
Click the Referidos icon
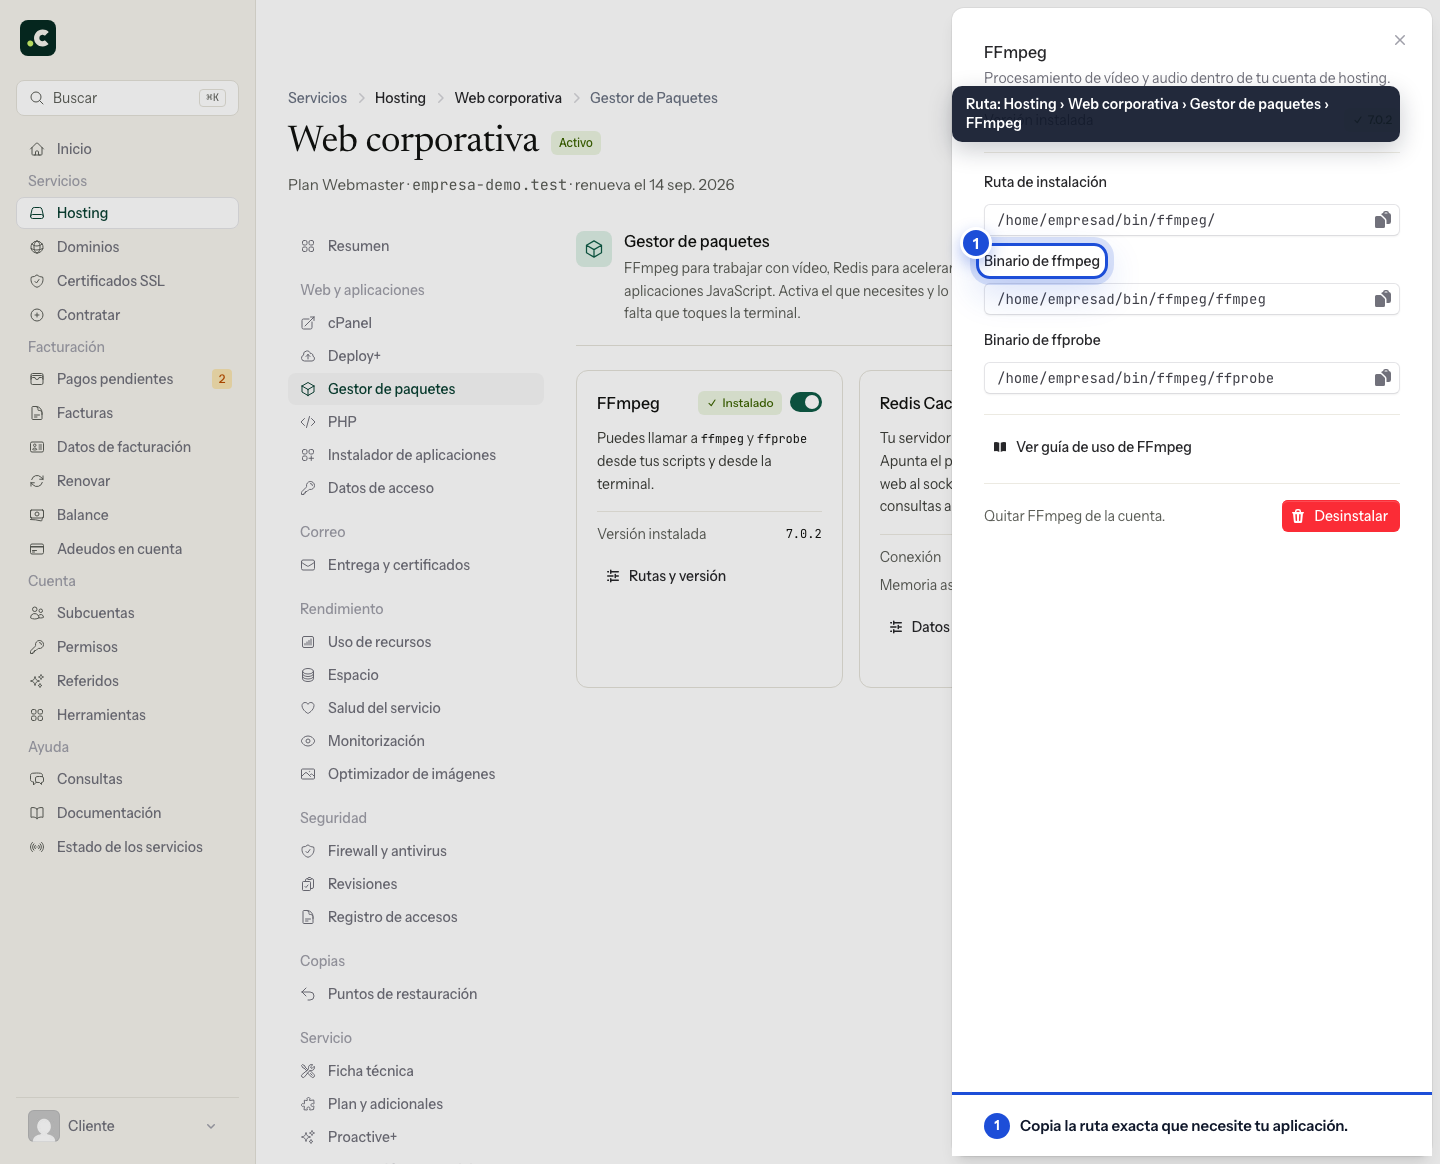37,681
